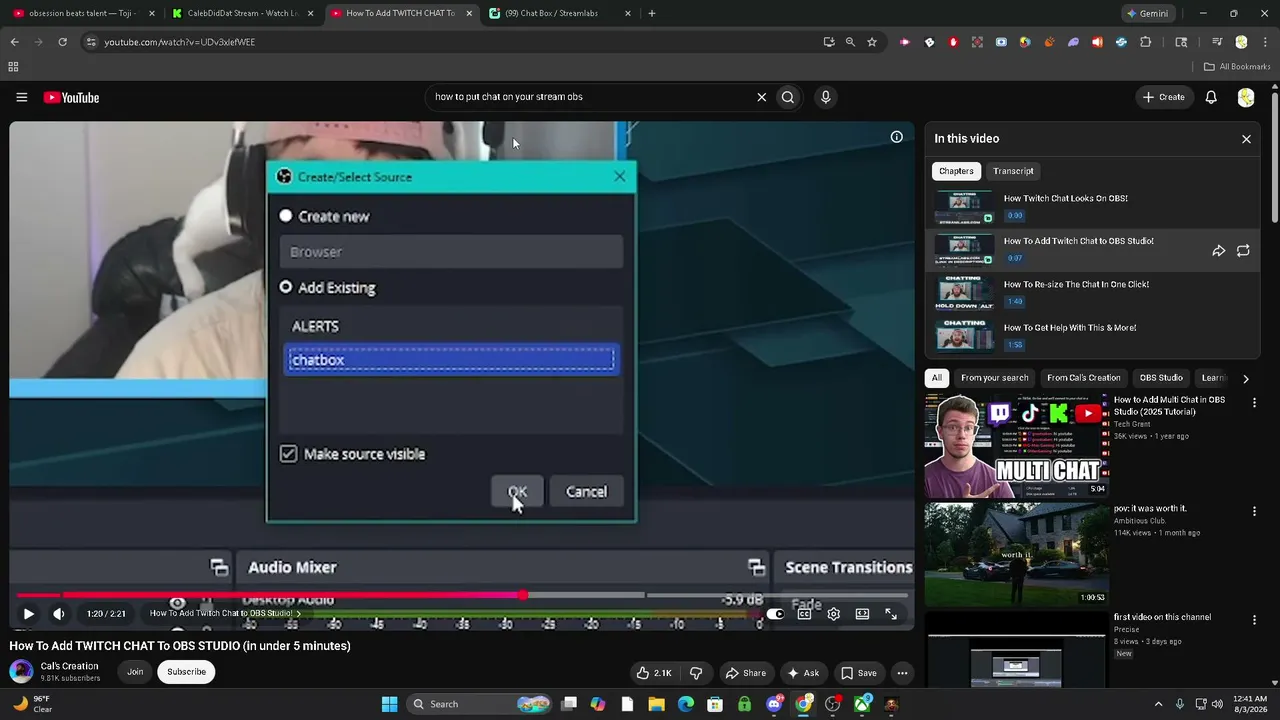Show more filter chips with the arrow
The height and width of the screenshot is (720, 1280).
point(1245,379)
